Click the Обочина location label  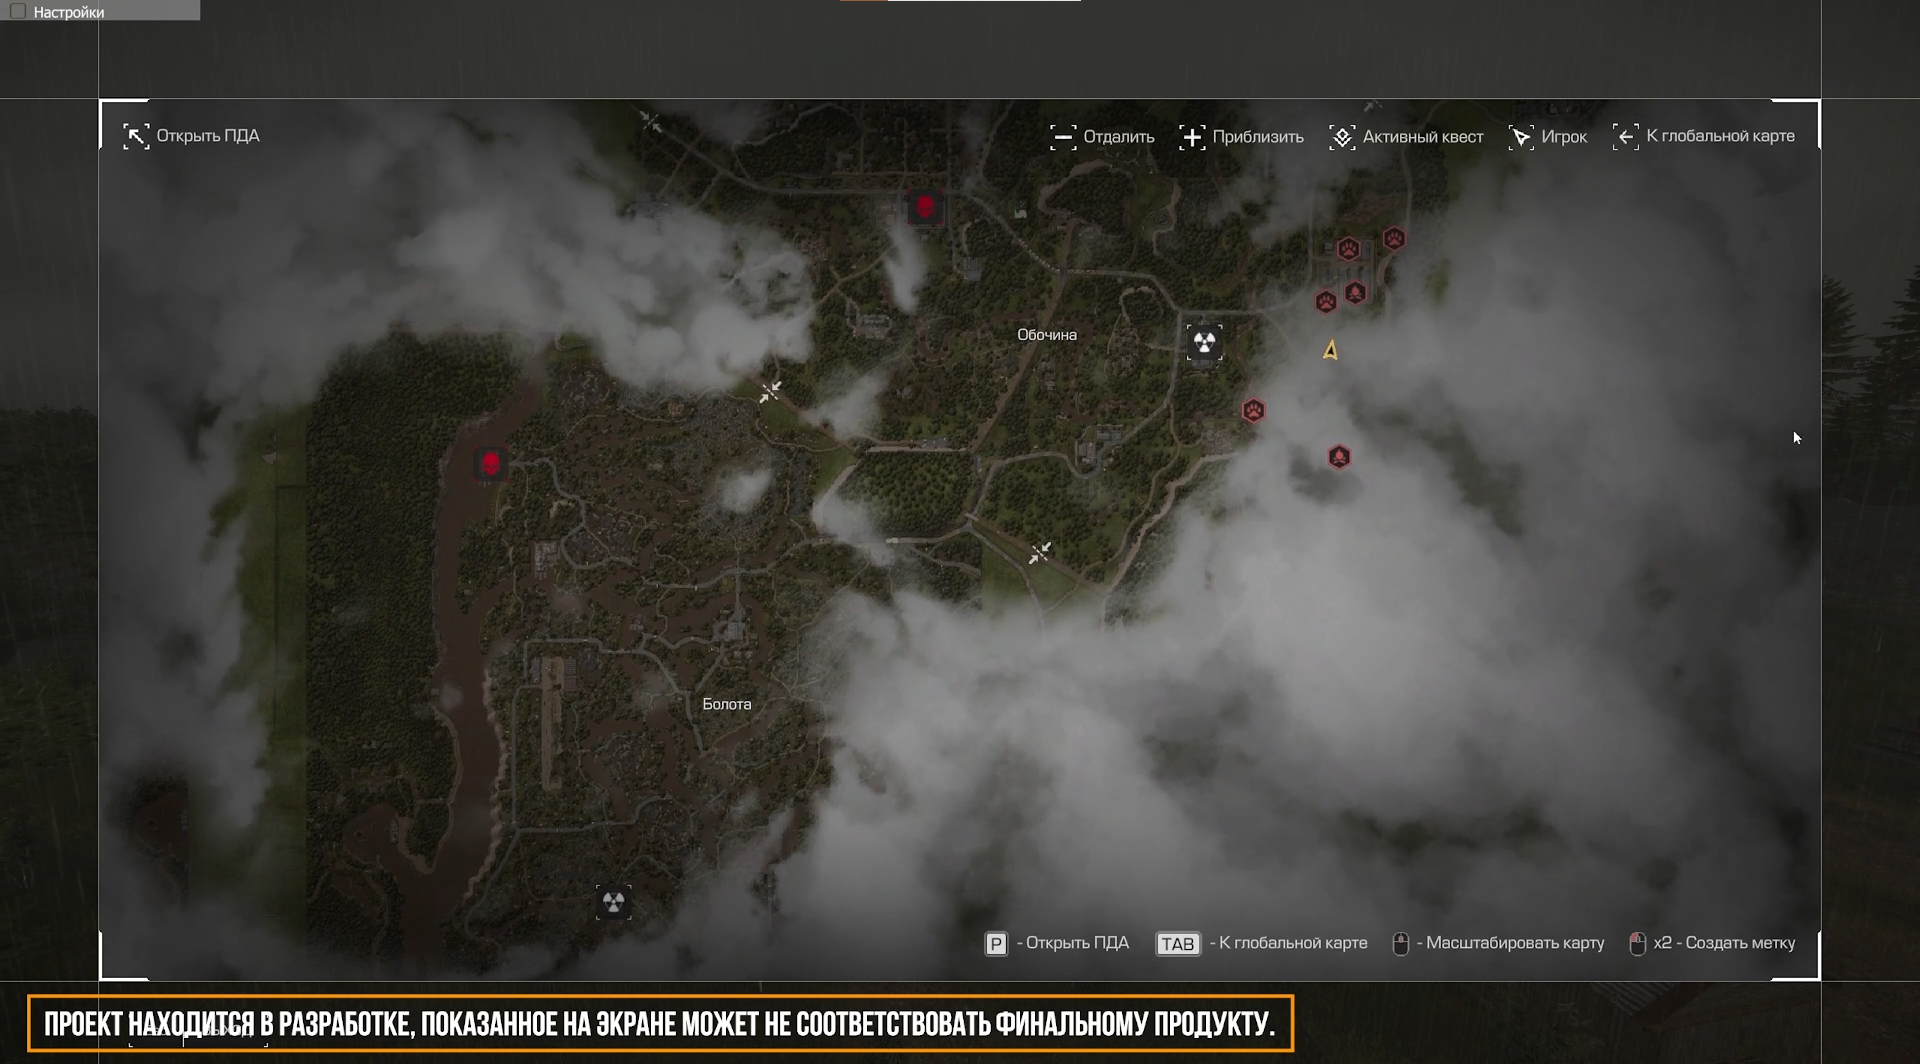click(x=1047, y=335)
